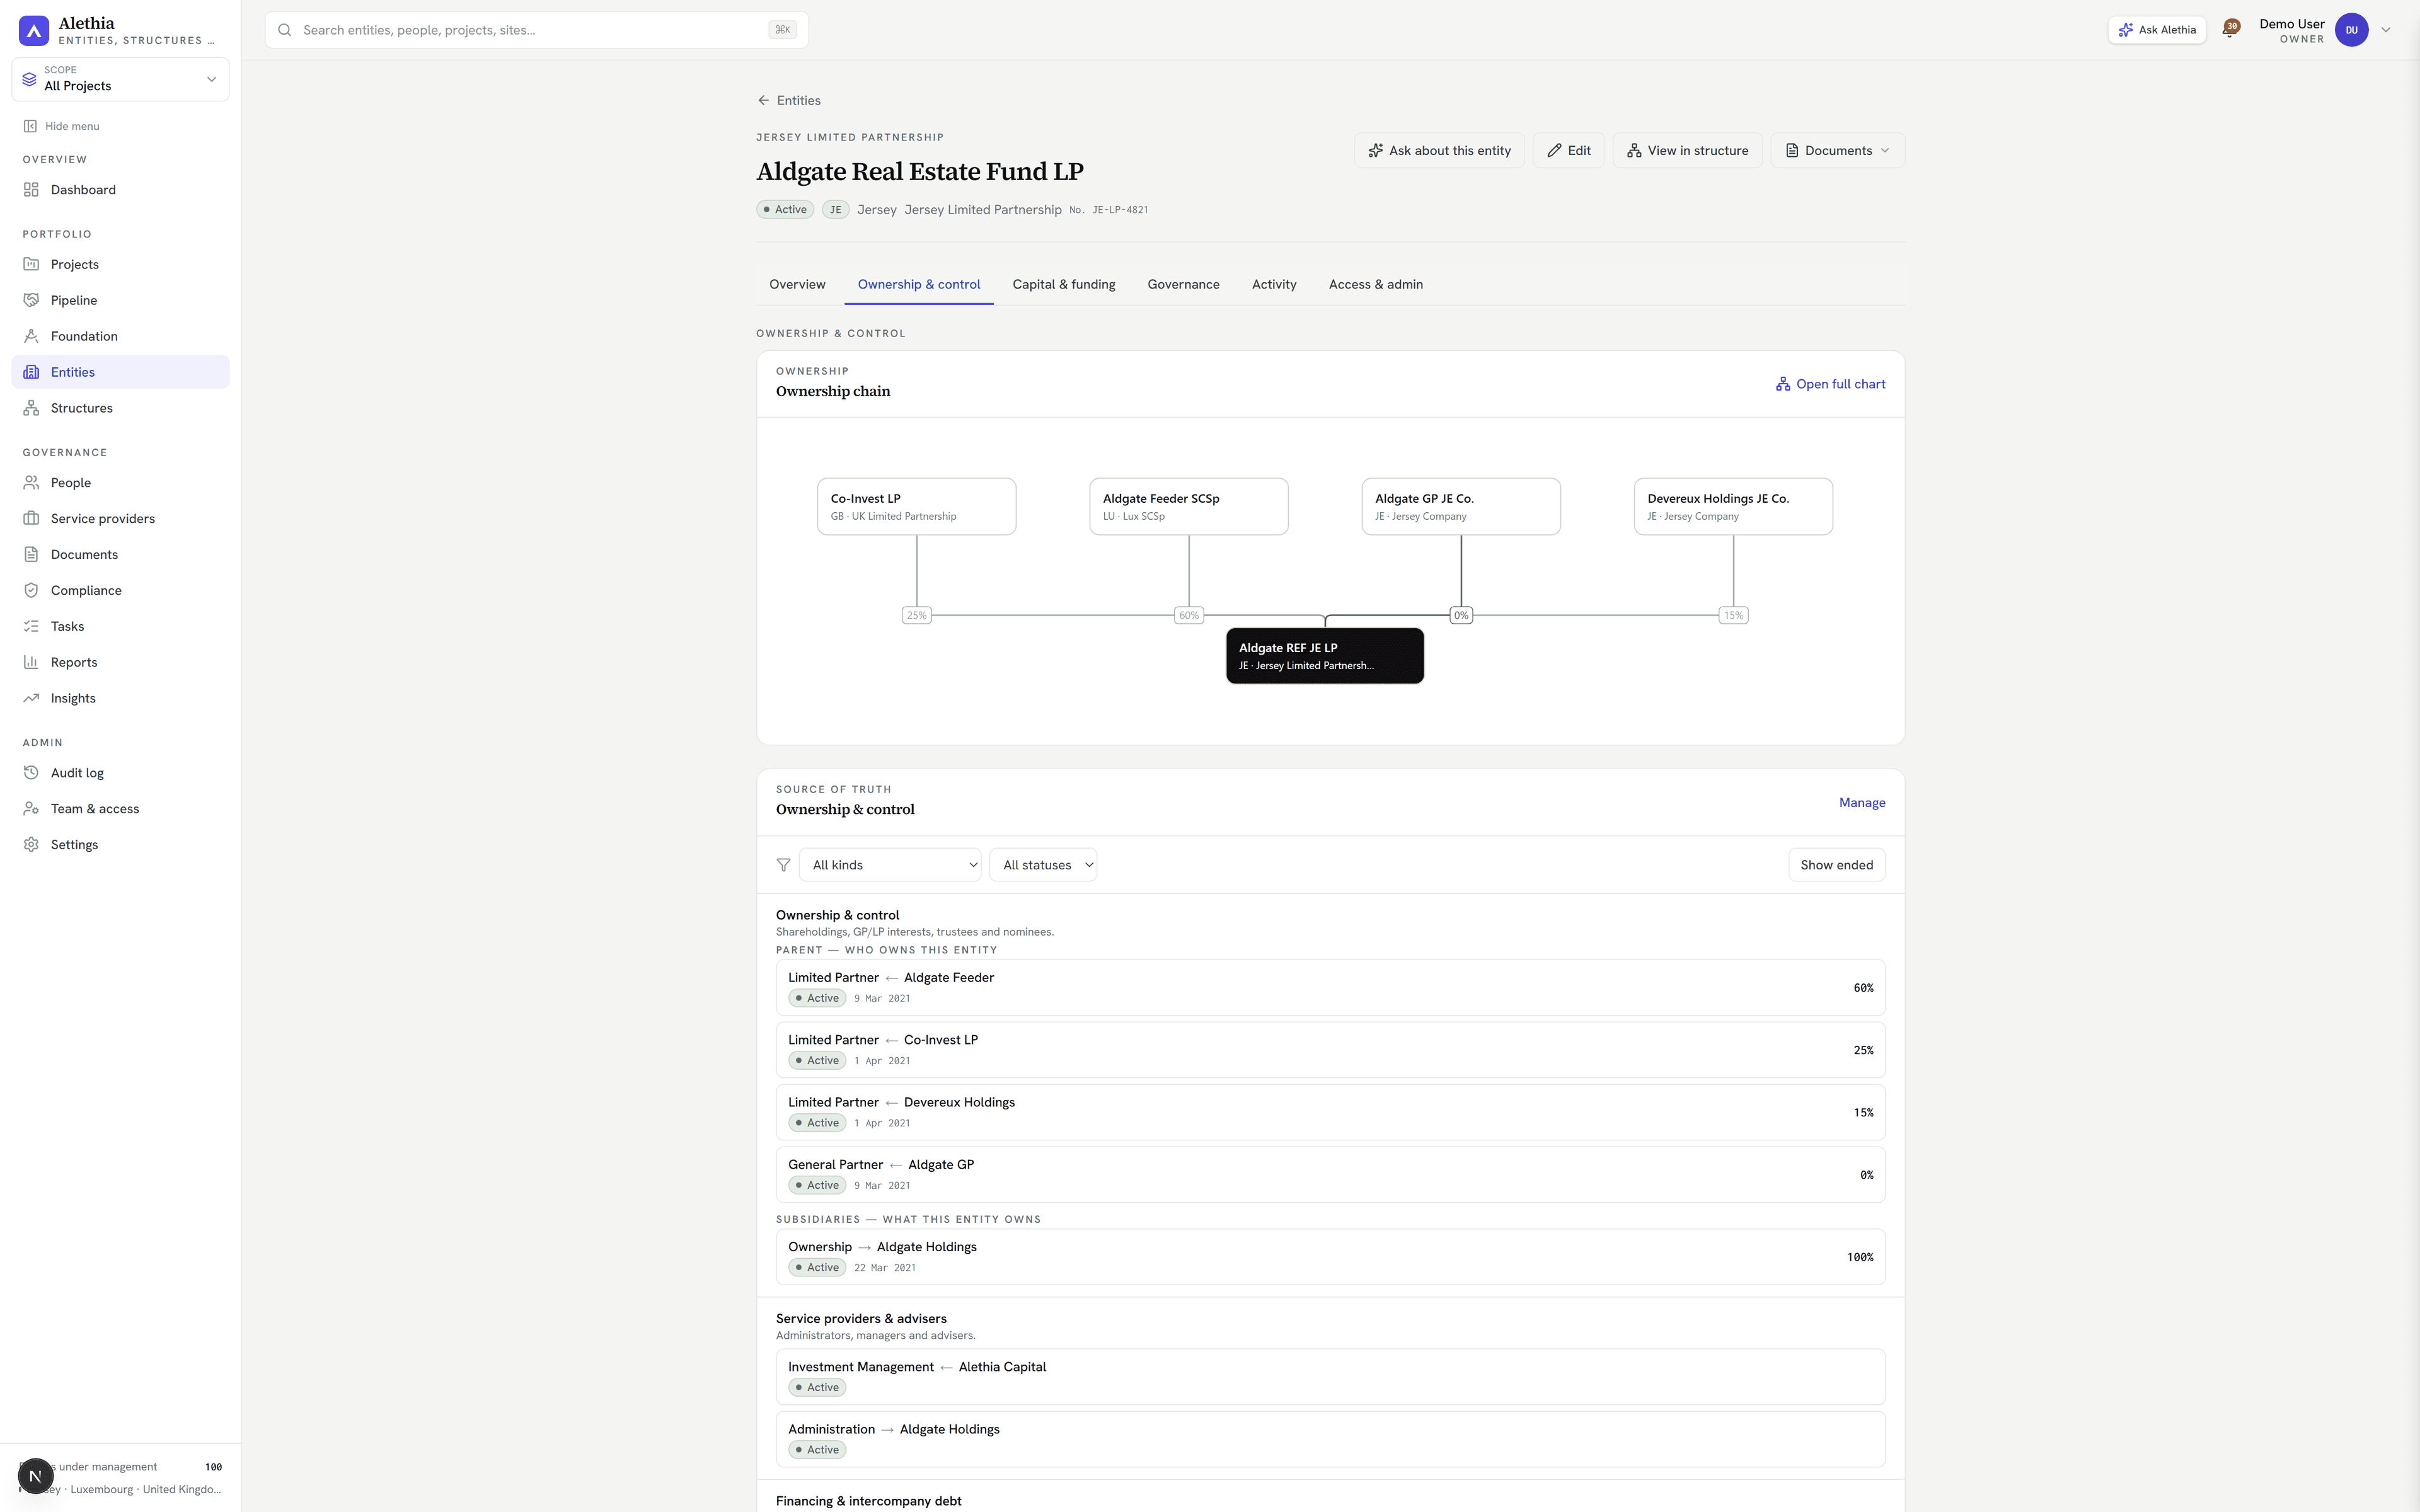This screenshot has height=1512, width=2420.
Task: Open the Documents dropdown button
Action: pyautogui.click(x=1837, y=151)
